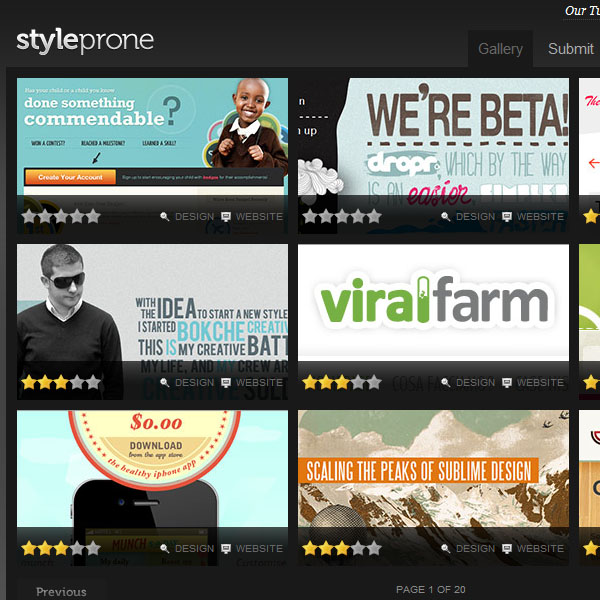This screenshot has height=600, width=600.
Task: Open the 'Scaling the Peaks' thumbnail
Action: 433,488
